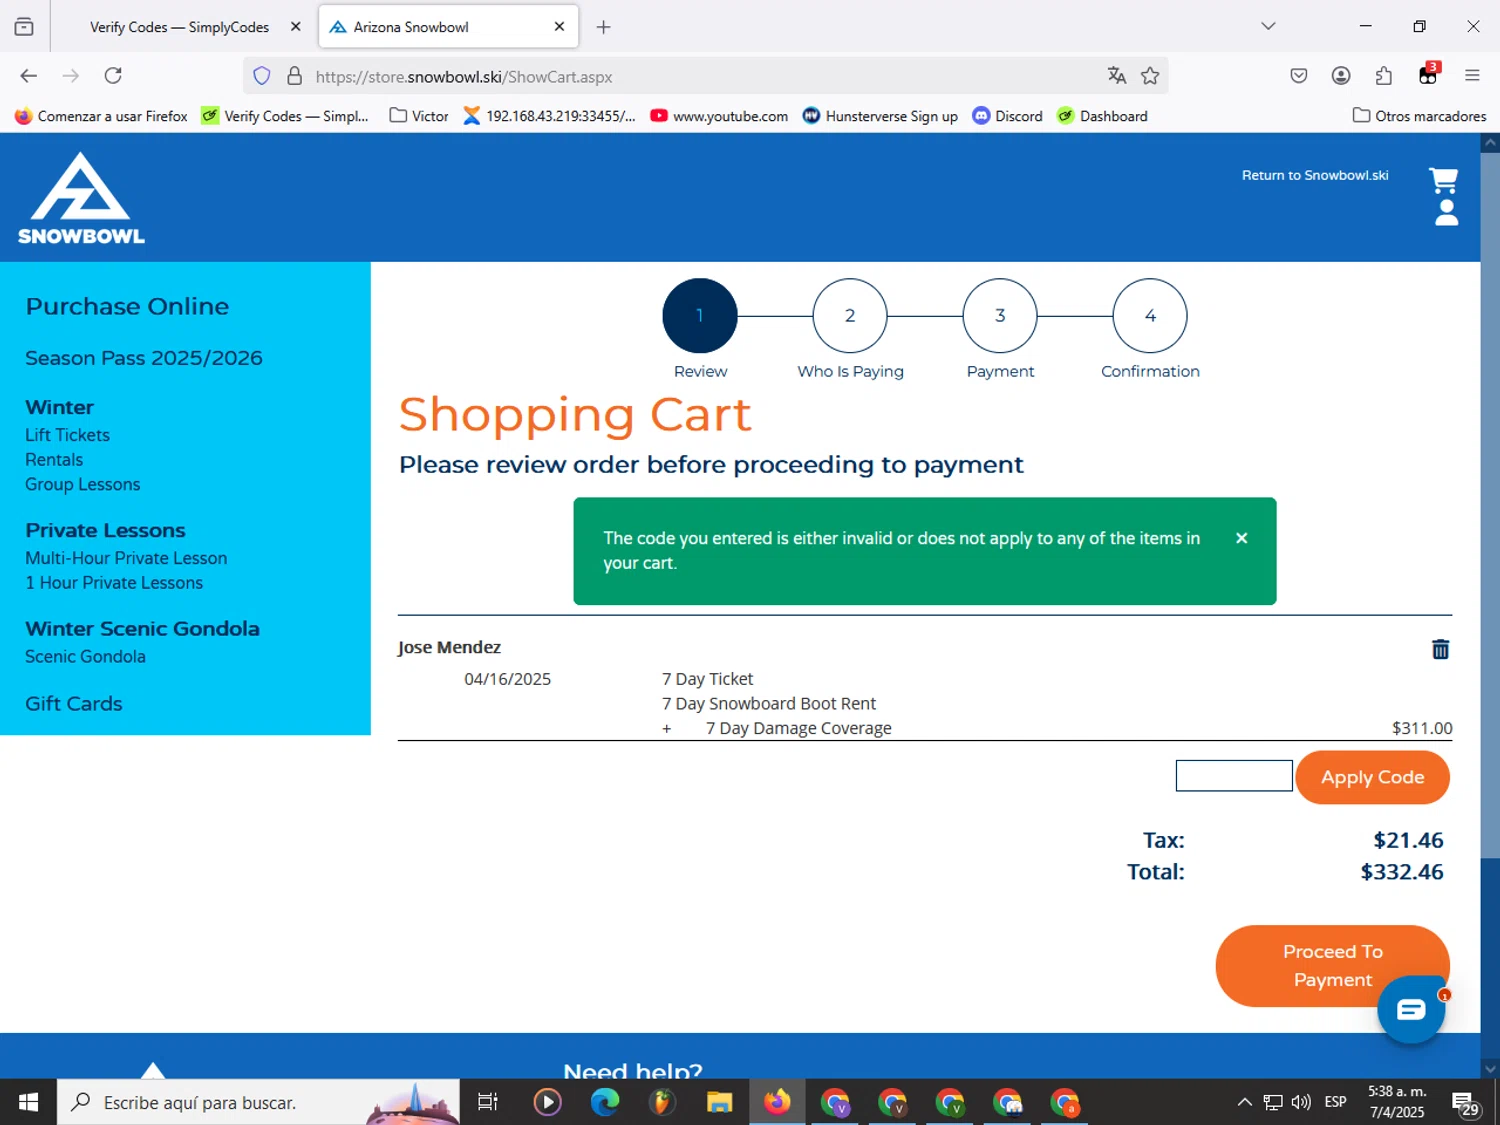Click the Windows taskbar search box
Screen dimensions: 1500x1125
click(x=258, y=1102)
